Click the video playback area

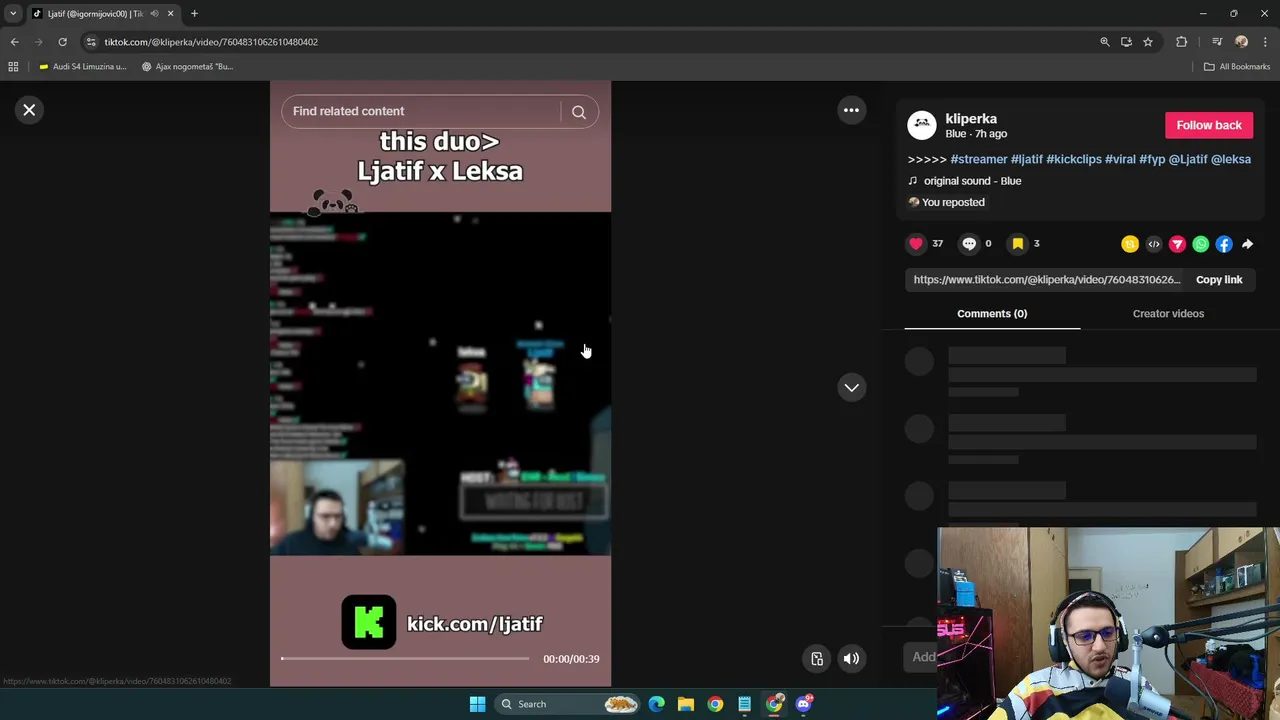point(440,383)
